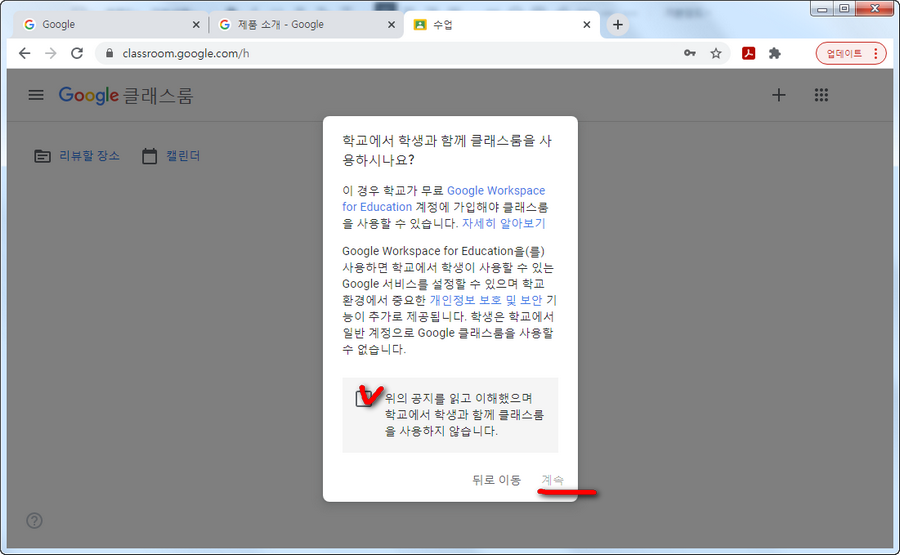Screen dimensions: 900x555
Task: Open 리뷰할 장소 link
Action: [x=90, y=156]
